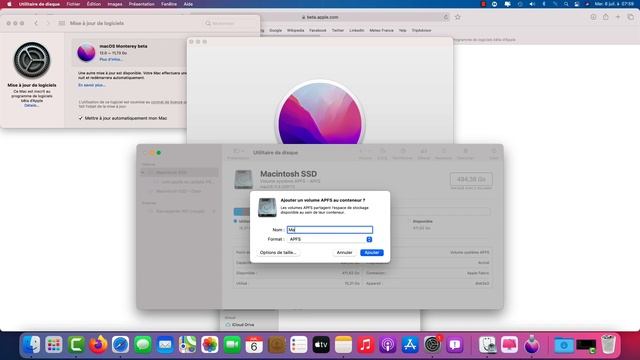Click the Ajouter button
The image size is (640, 360).
click(372, 253)
